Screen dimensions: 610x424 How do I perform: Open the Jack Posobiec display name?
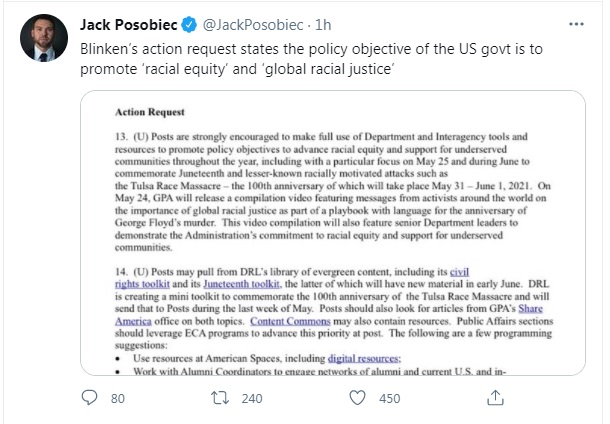point(129,25)
